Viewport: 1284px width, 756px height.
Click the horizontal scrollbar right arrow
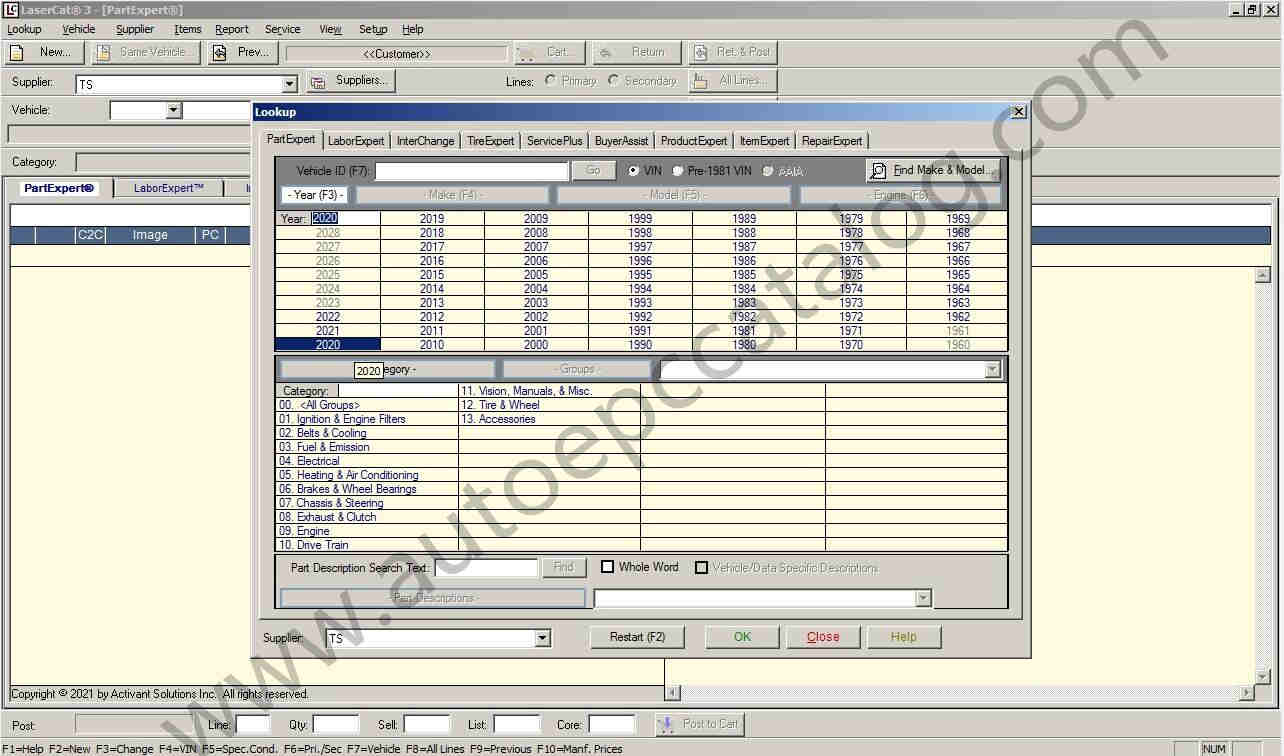1246,692
